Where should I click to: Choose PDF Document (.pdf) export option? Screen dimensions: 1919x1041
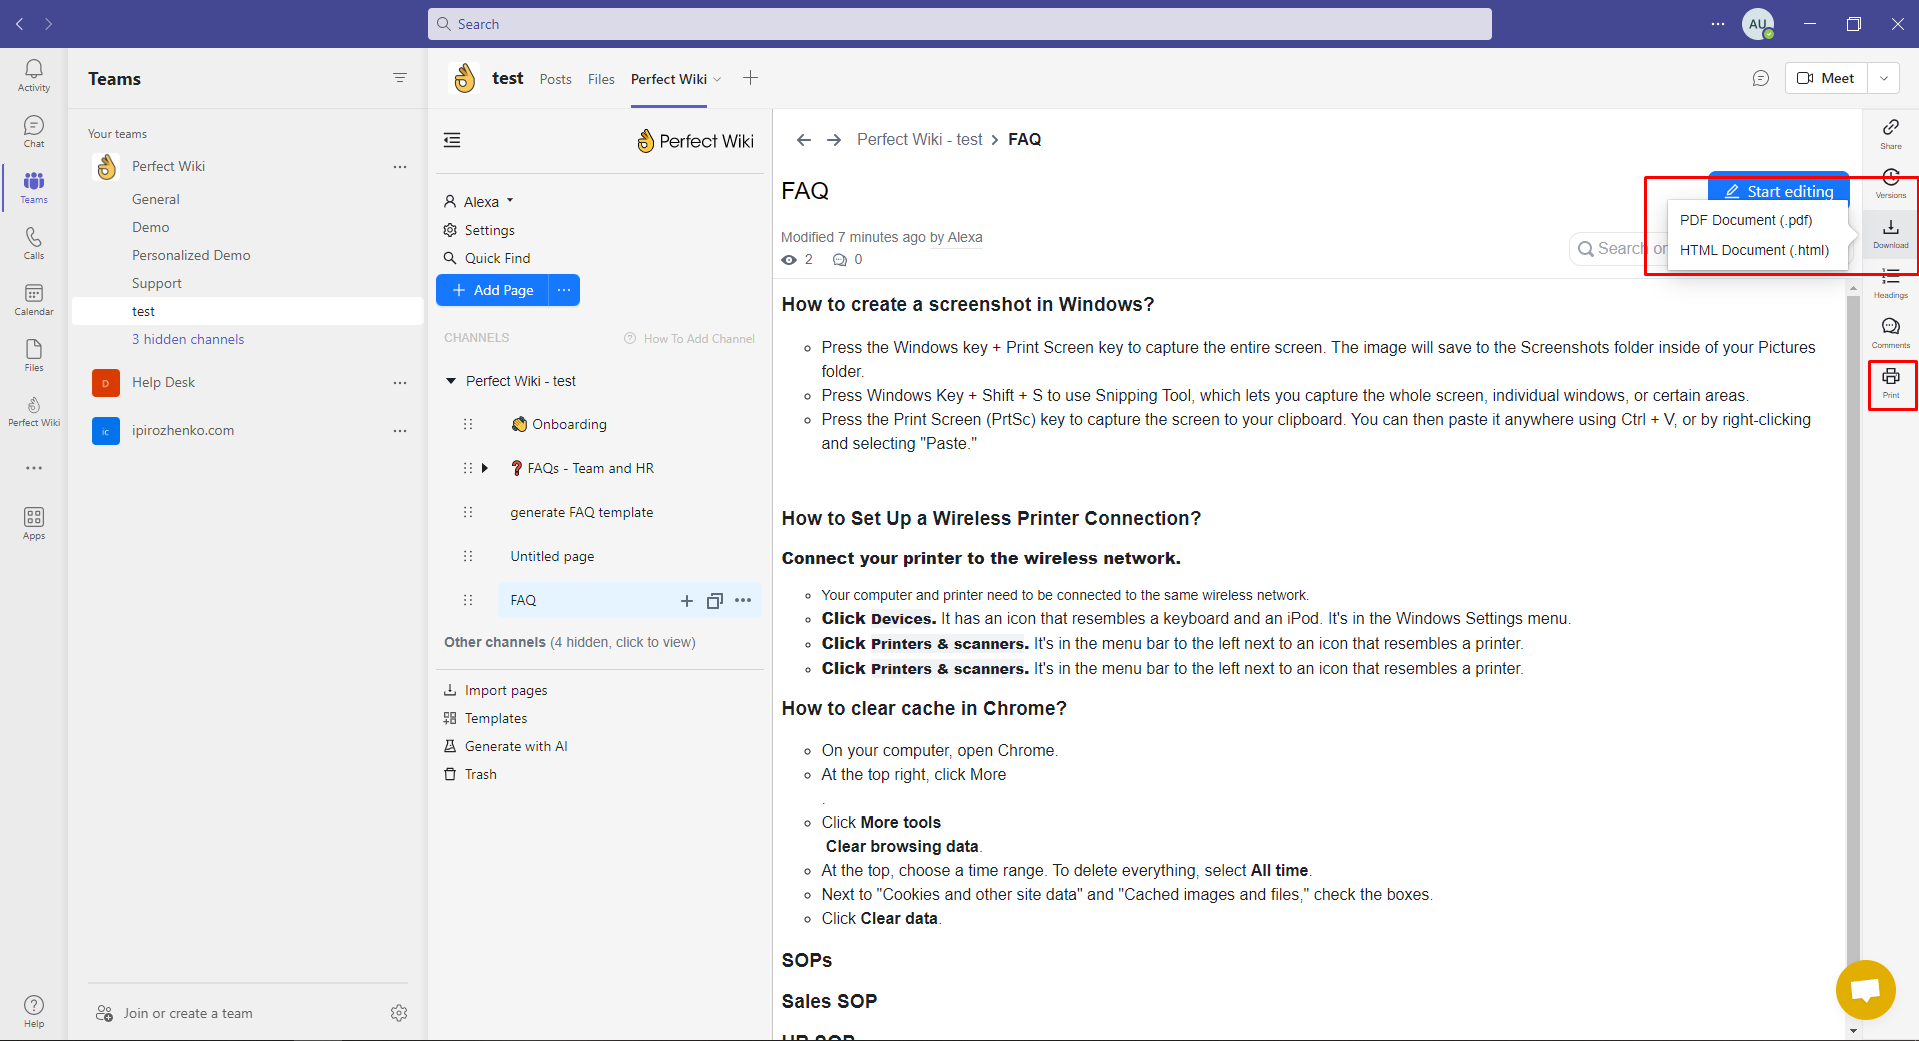click(1744, 220)
